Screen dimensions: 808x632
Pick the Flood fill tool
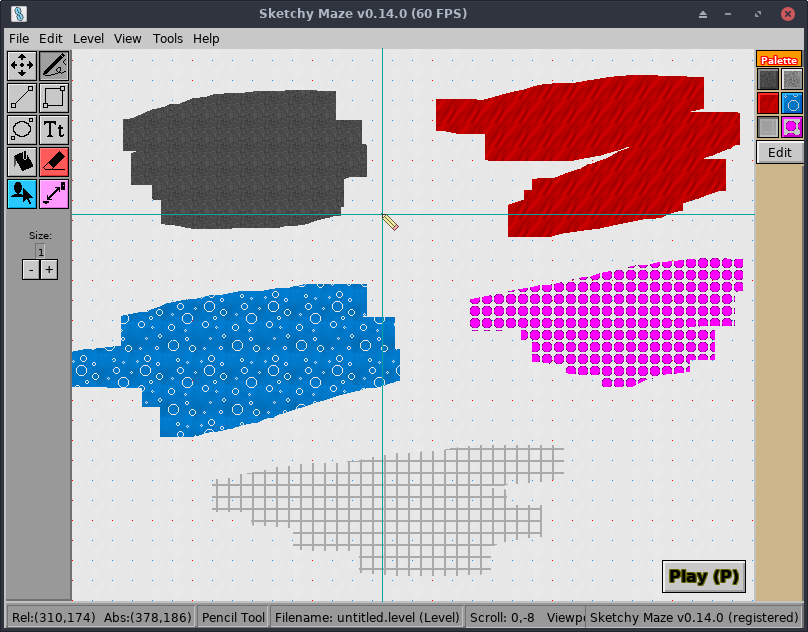pos(21,161)
